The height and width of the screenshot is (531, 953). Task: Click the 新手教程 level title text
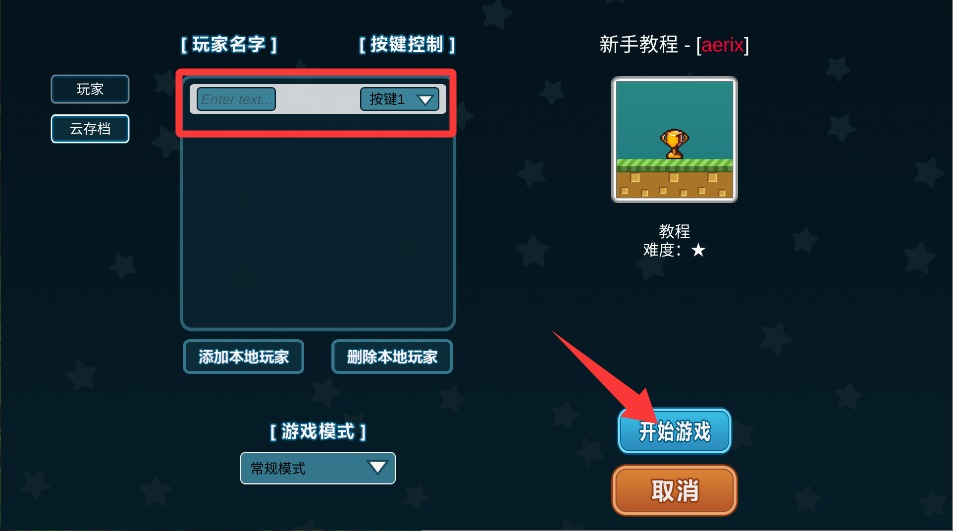[638, 44]
